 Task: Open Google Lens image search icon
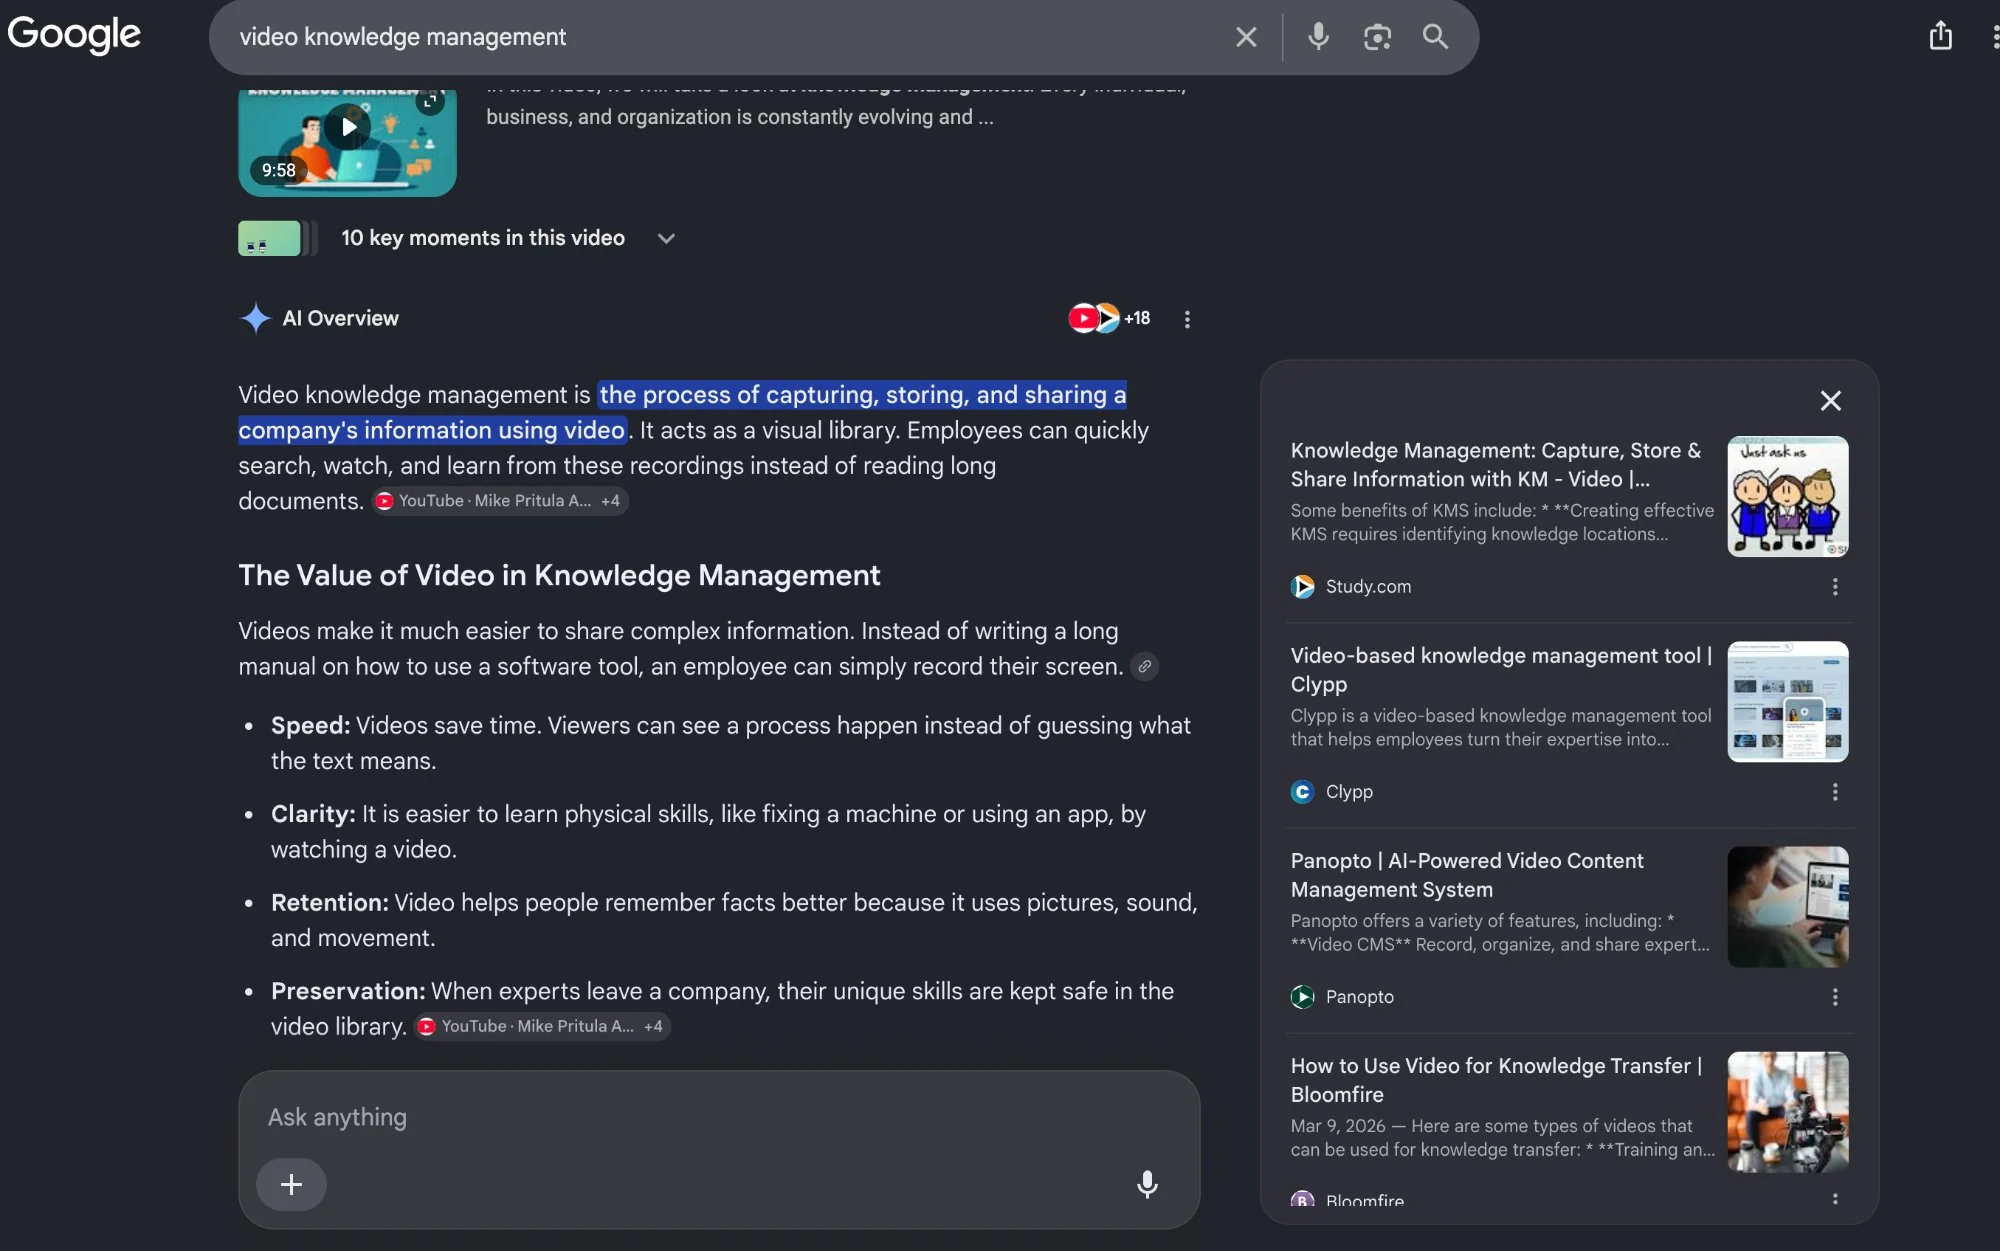click(1377, 37)
